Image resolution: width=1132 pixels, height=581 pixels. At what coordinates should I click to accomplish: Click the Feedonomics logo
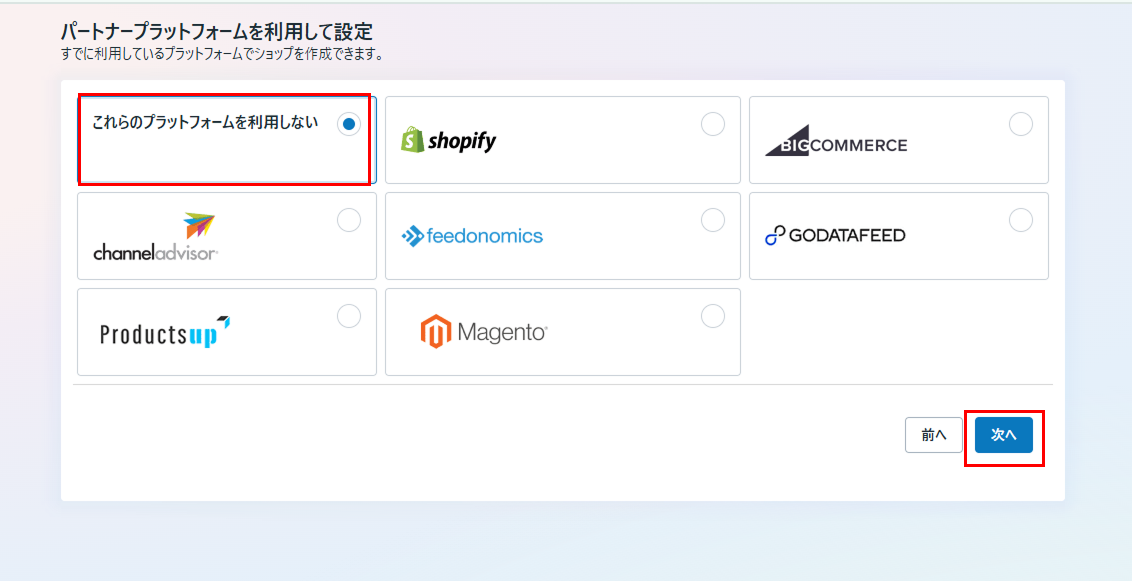click(472, 236)
